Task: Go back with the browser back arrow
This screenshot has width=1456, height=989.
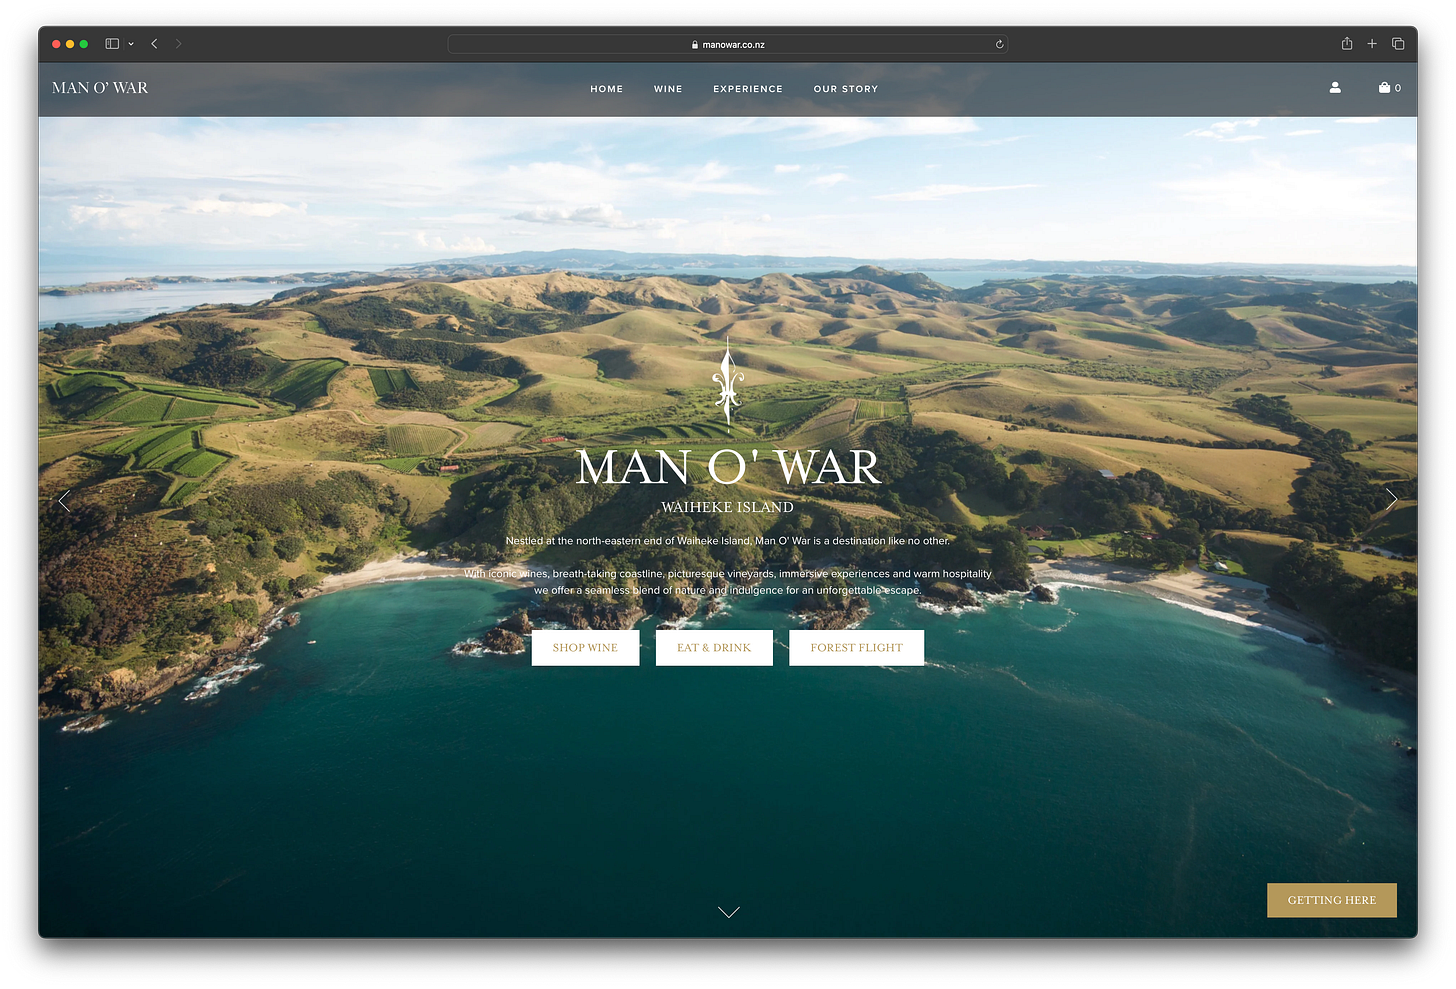Action: click(154, 44)
